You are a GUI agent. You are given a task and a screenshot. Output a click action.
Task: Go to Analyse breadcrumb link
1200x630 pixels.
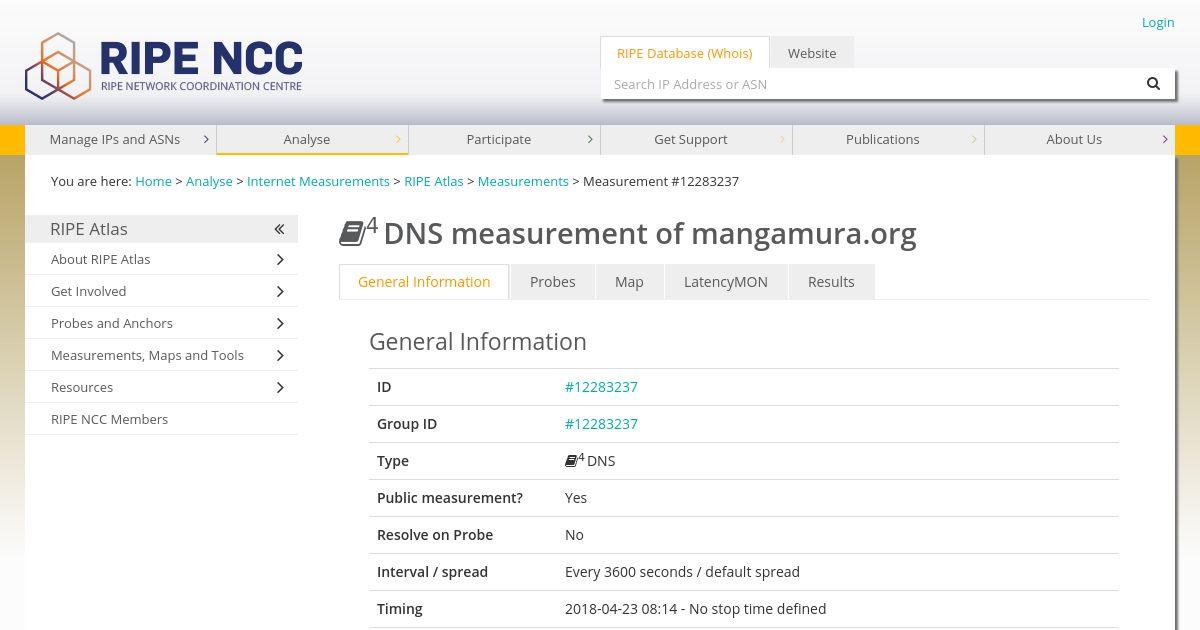[x=209, y=181]
